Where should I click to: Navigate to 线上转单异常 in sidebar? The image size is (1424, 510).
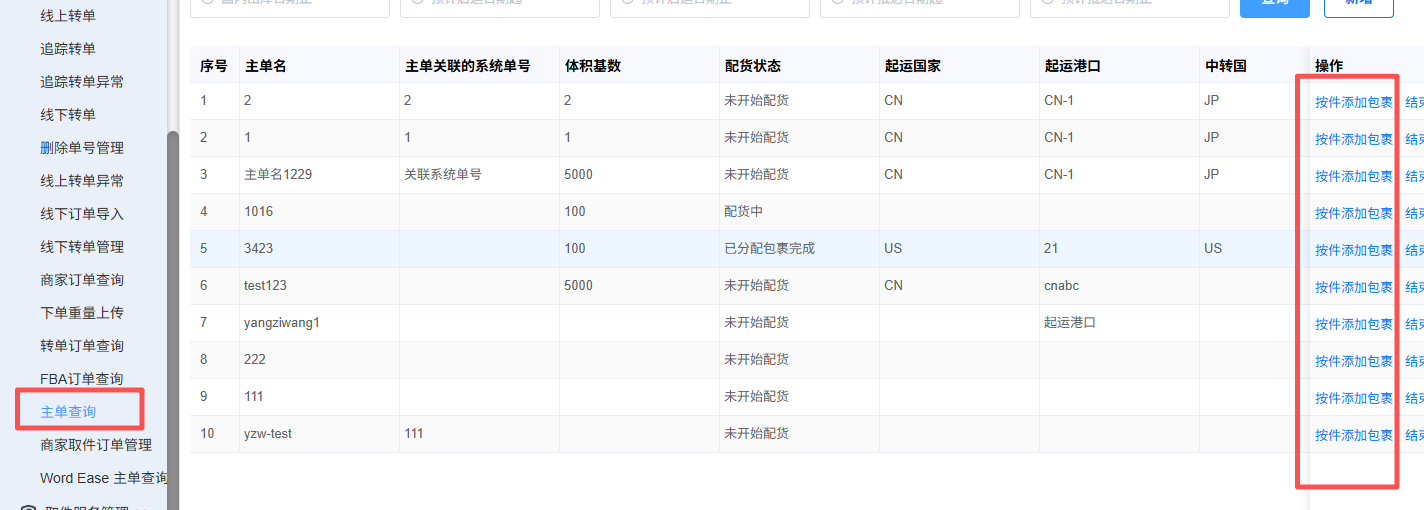click(x=82, y=181)
